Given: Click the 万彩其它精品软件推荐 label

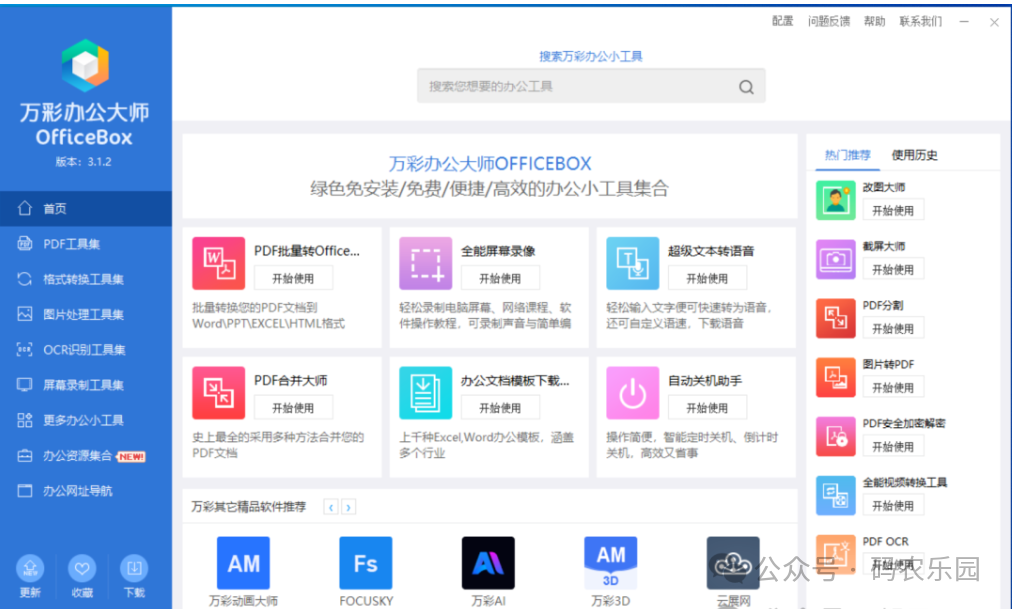Looking at the screenshot, I should click(x=248, y=506).
